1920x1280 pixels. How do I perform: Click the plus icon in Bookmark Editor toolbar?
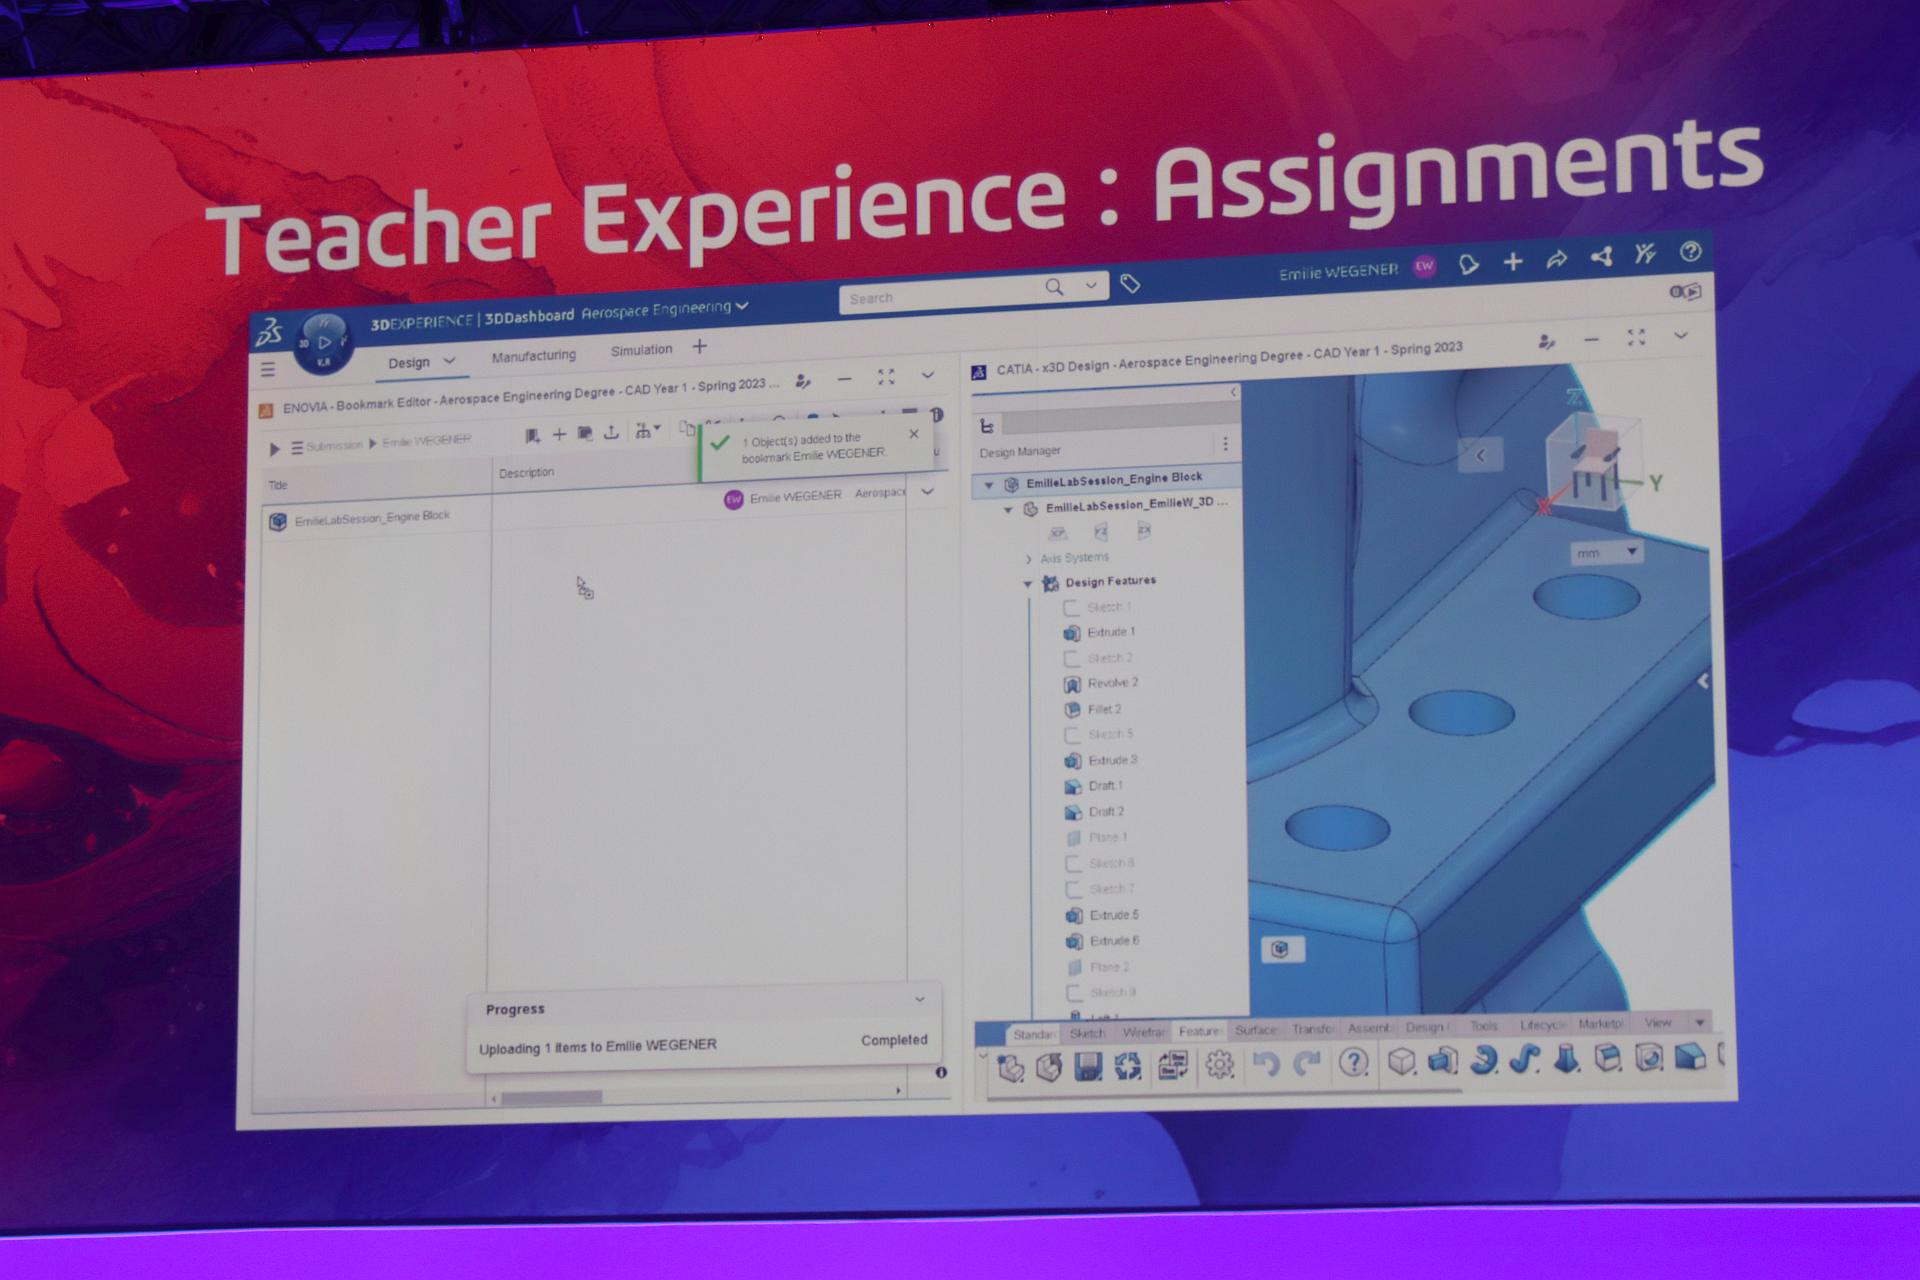[x=559, y=434]
